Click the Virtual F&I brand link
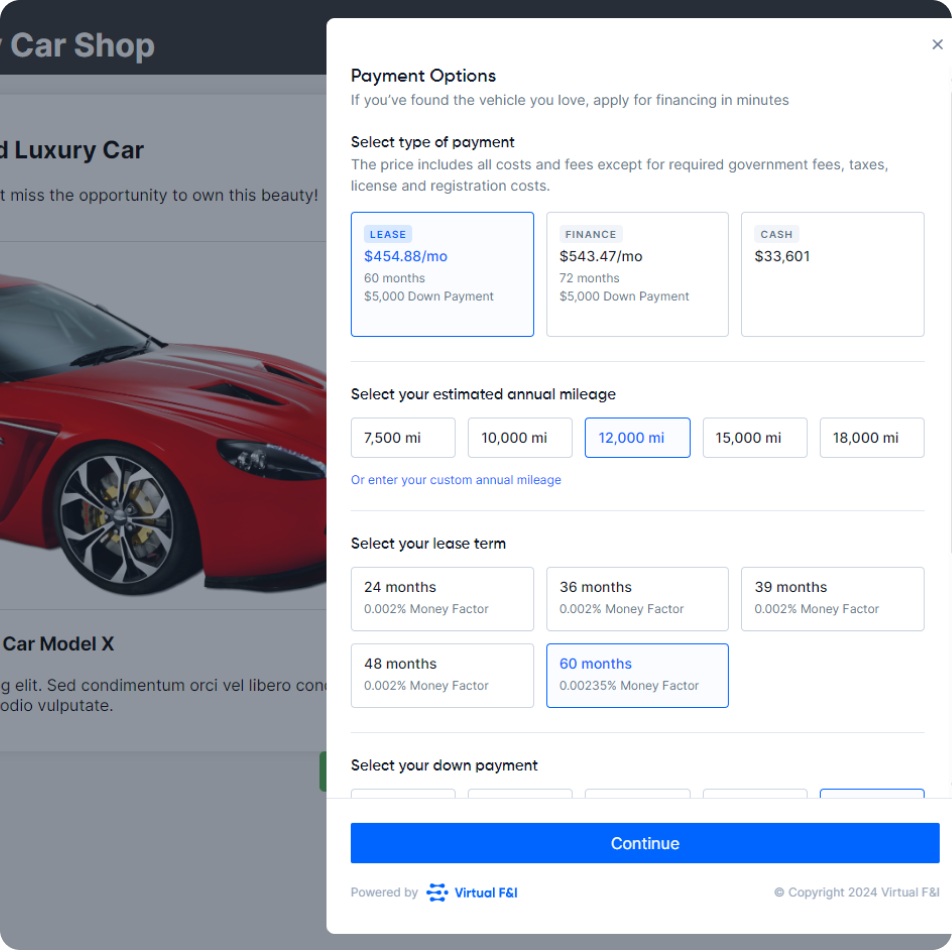952x950 pixels. coord(485,893)
